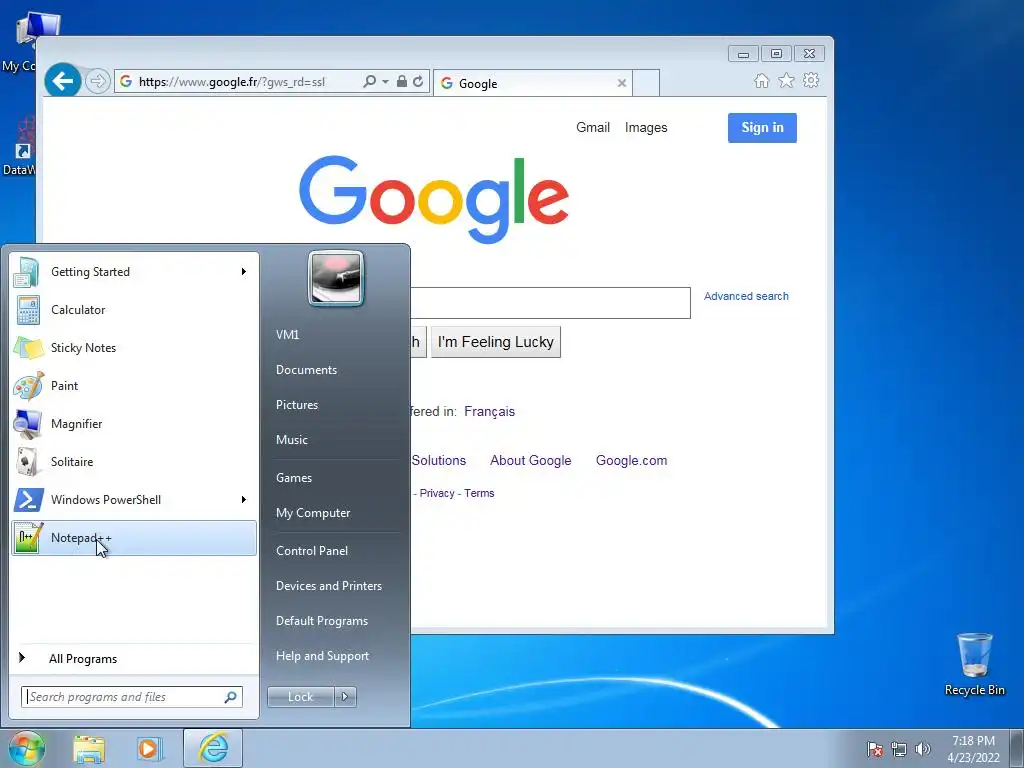Open a new blank tab in Internet Explorer
1024x768 pixels.
646,83
